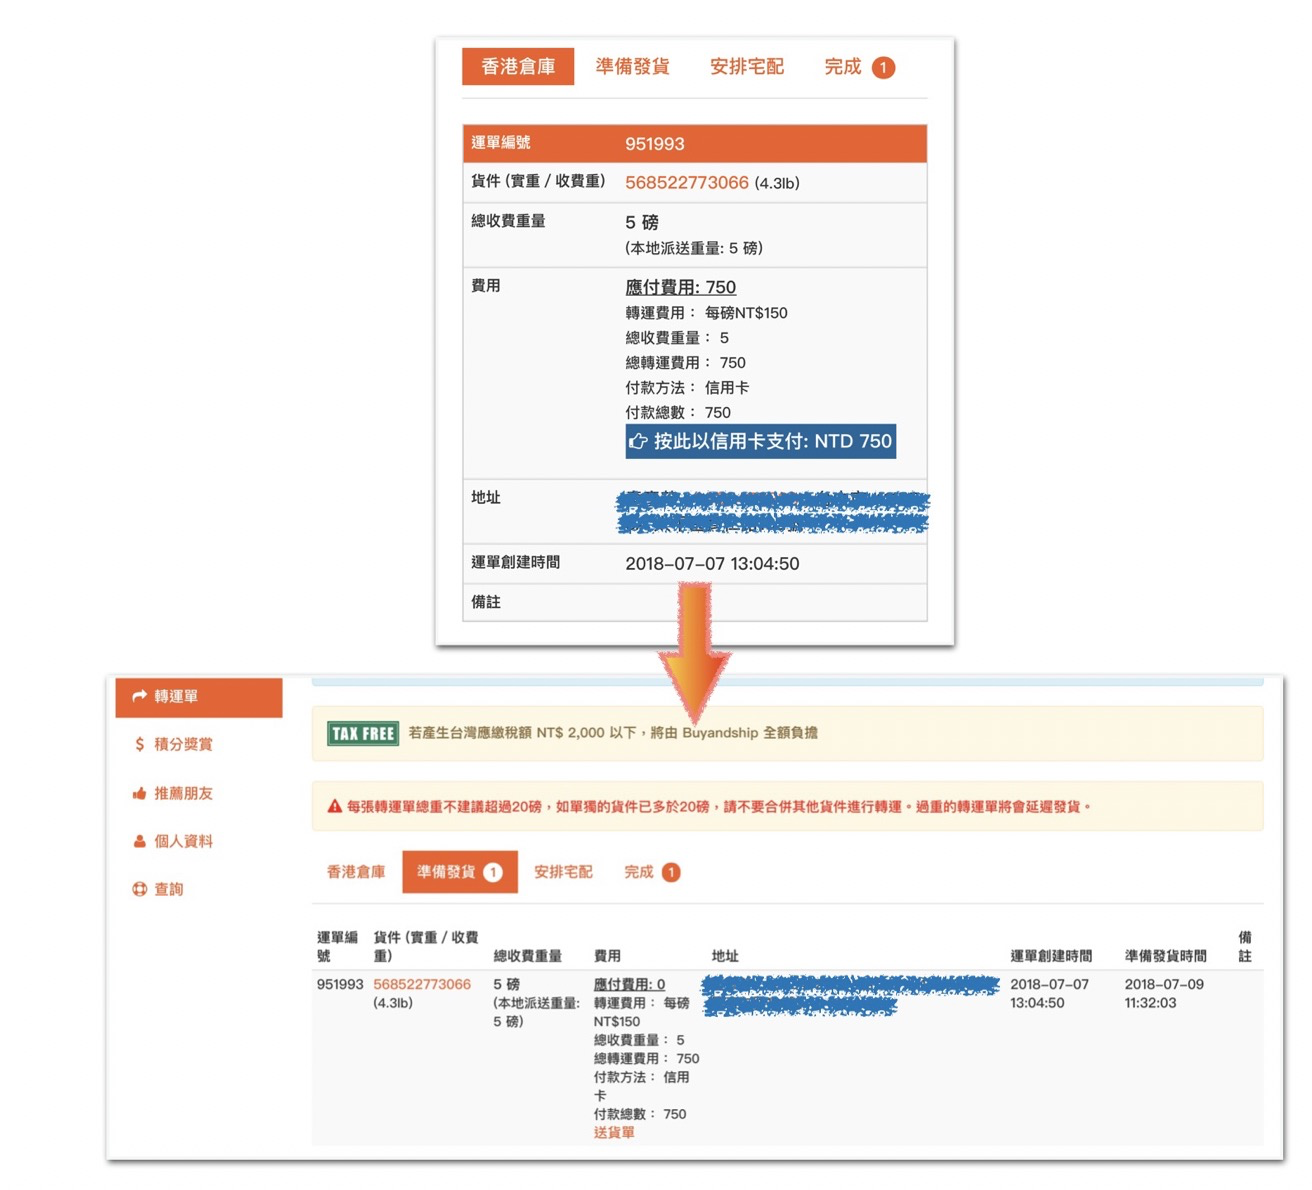Viewport: 1312px width, 1190px height.
Task: Select the 香港倉庫 tab in lower panel
Action: click(356, 872)
